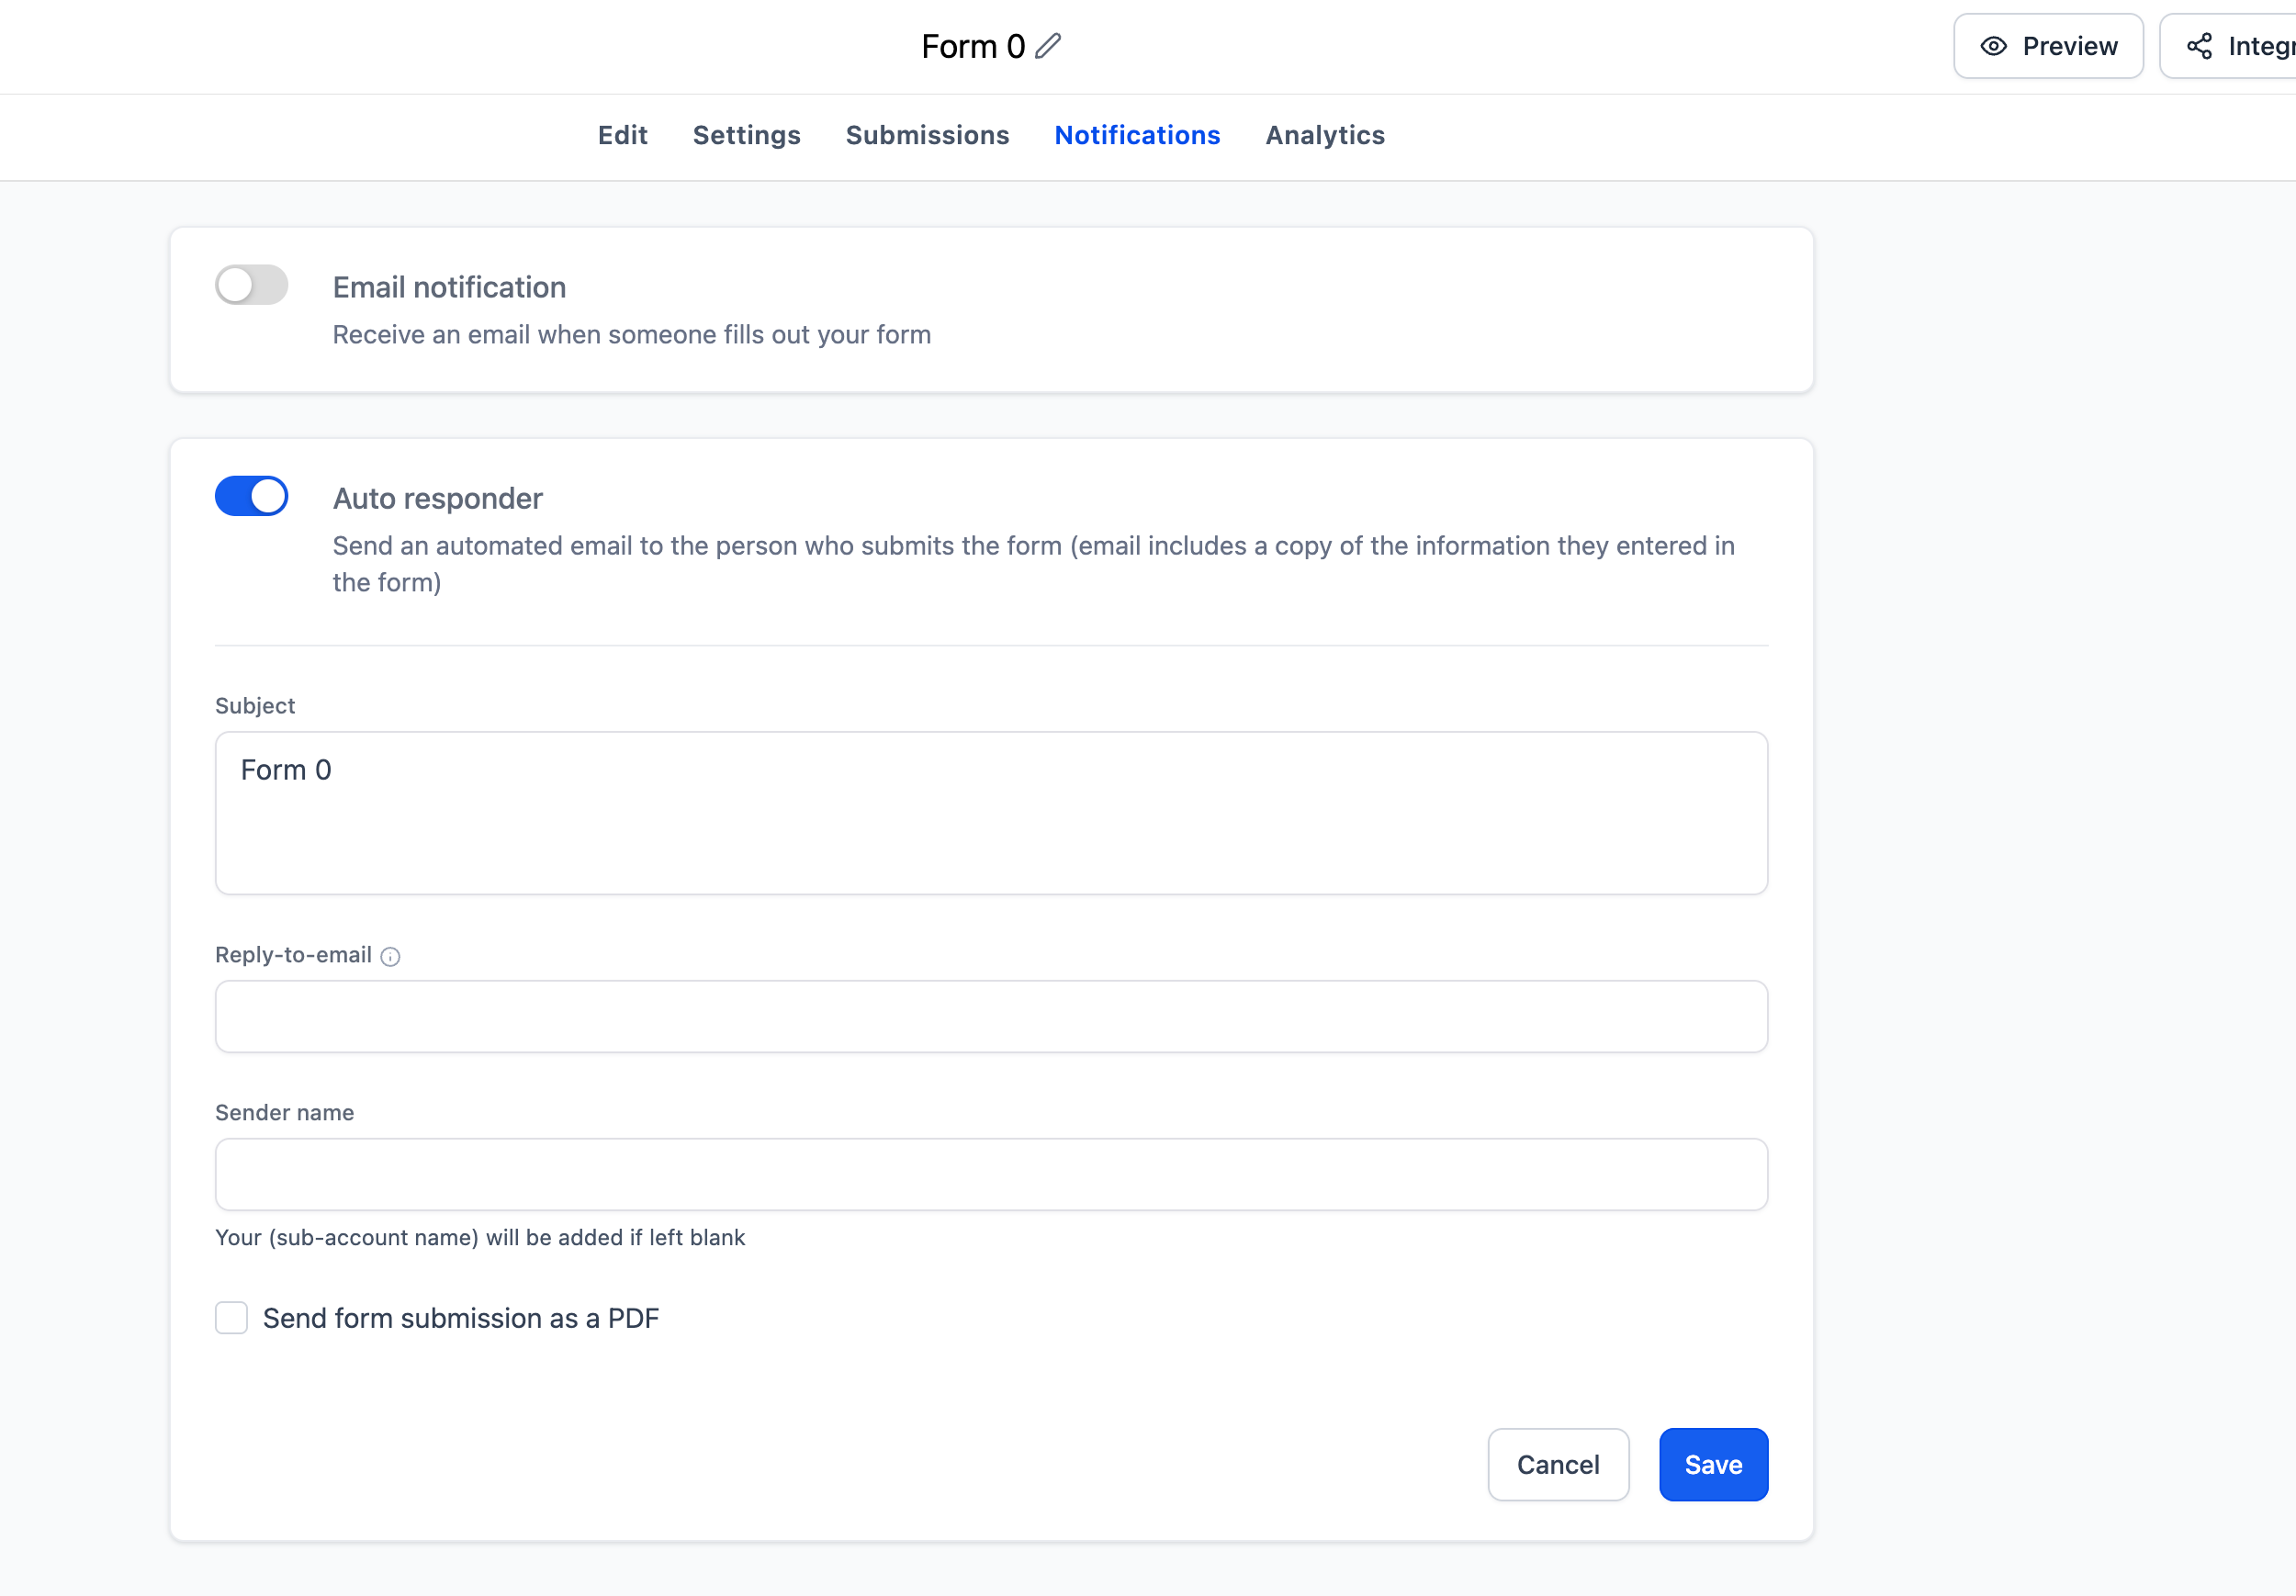Open the Analytics tab
The image size is (2296, 1596).
click(x=1325, y=135)
